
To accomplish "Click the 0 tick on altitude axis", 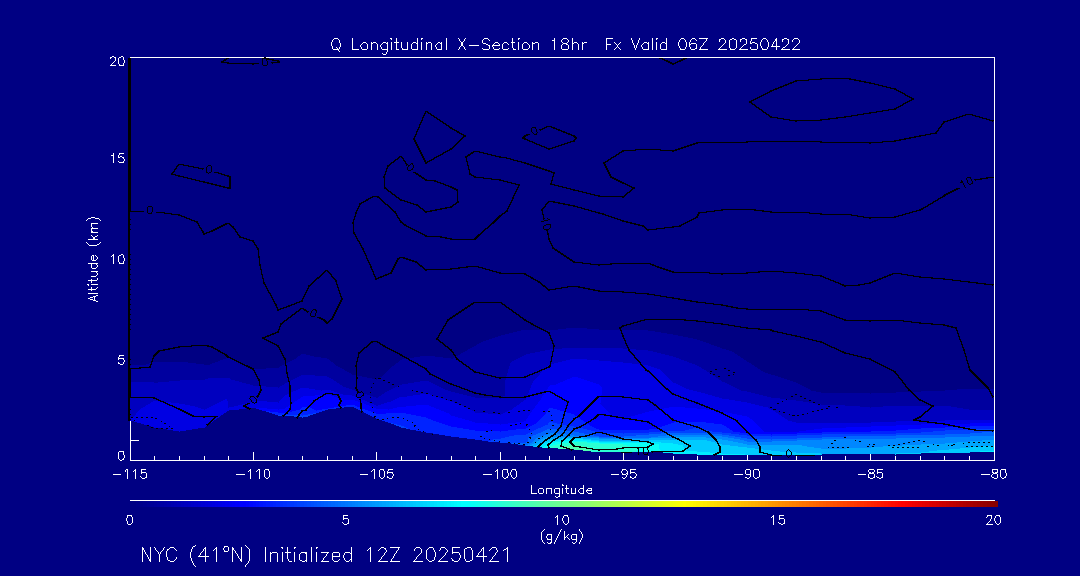I will pyautogui.click(x=121, y=455).
